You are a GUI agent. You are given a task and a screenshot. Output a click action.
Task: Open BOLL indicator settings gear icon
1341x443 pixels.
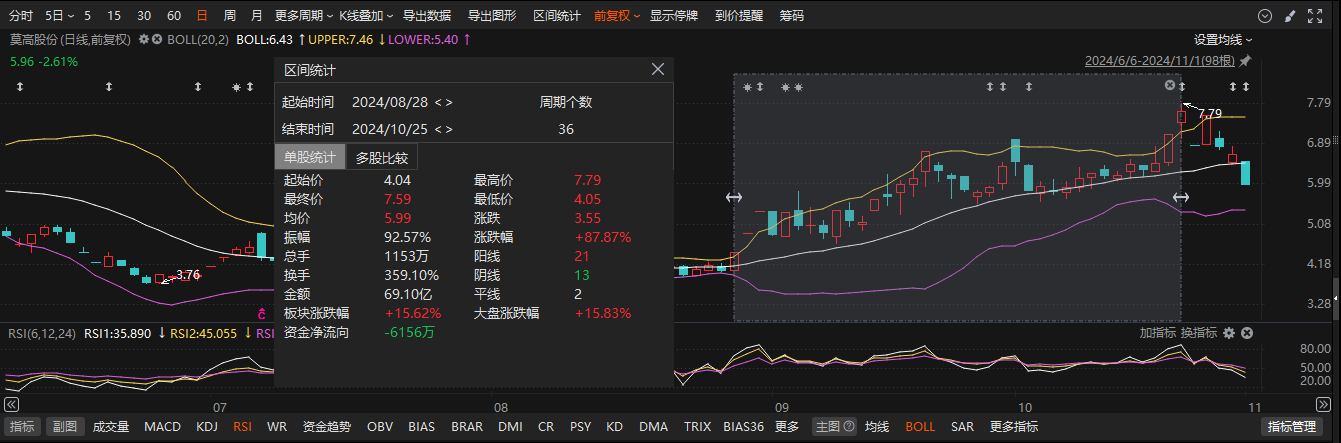click(x=144, y=39)
